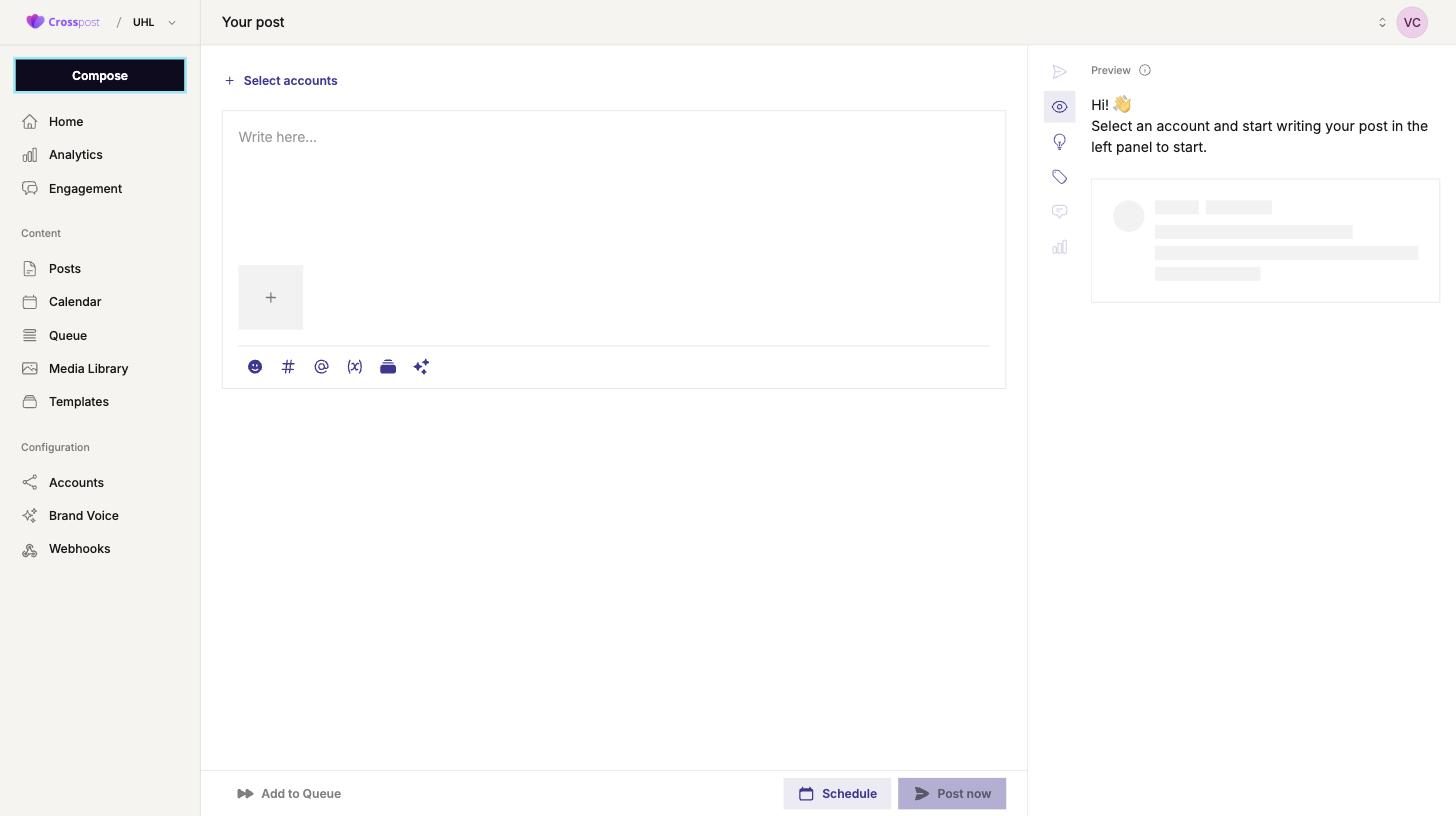Open Accounts configuration
The width and height of the screenshot is (1456, 816).
(x=76, y=483)
